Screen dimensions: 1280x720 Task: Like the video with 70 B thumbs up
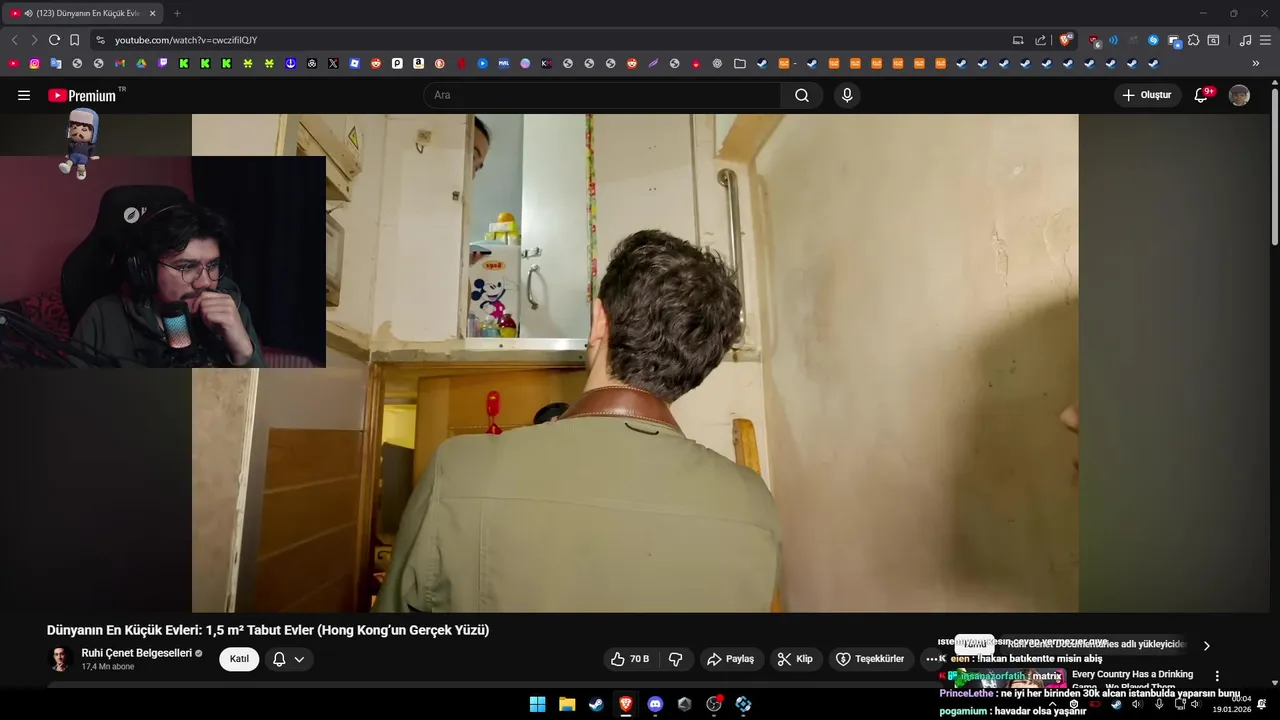pyautogui.click(x=630, y=659)
